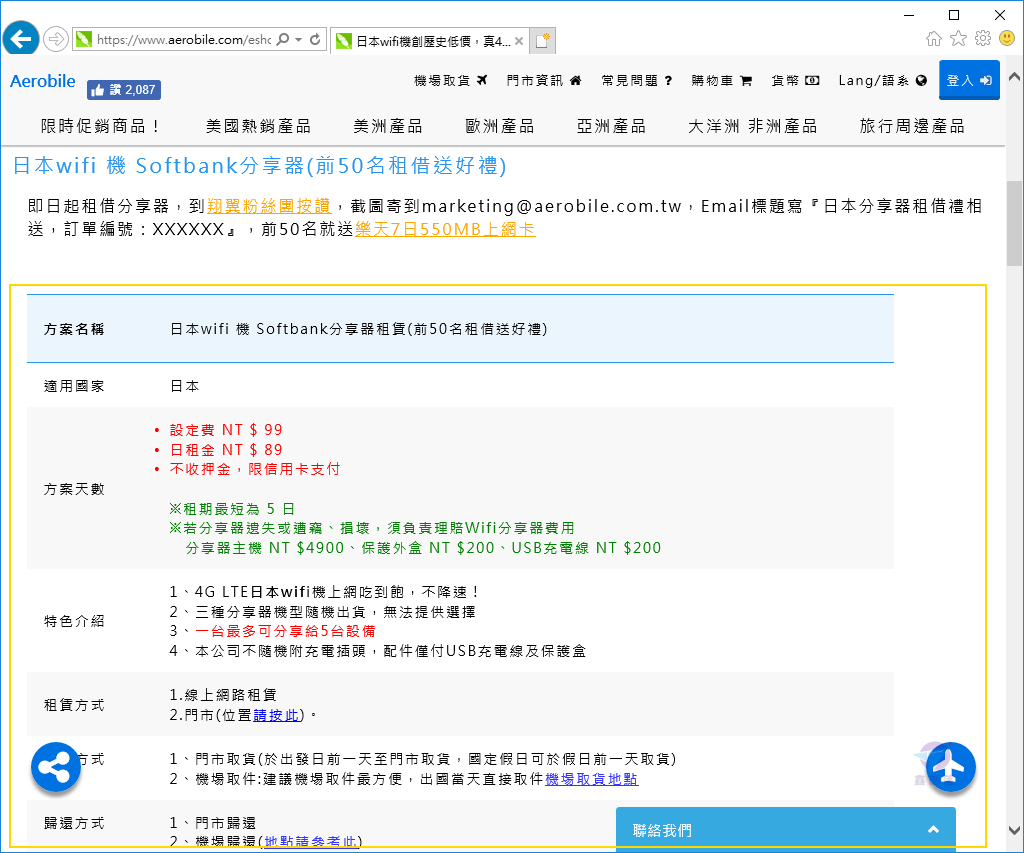Click the Aerobile site logo
The image size is (1024, 853).
(42, 82)
